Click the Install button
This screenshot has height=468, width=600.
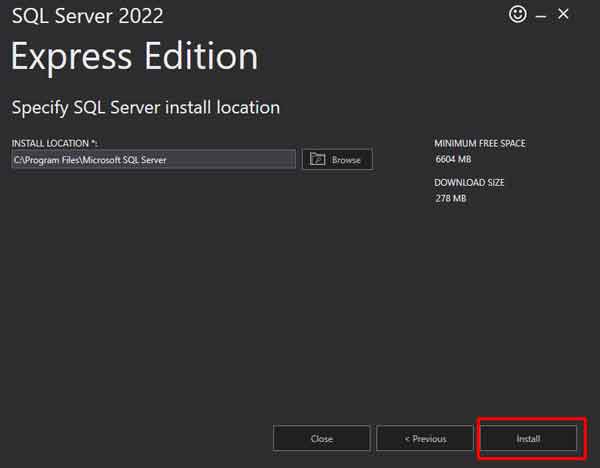click(528, 438)
